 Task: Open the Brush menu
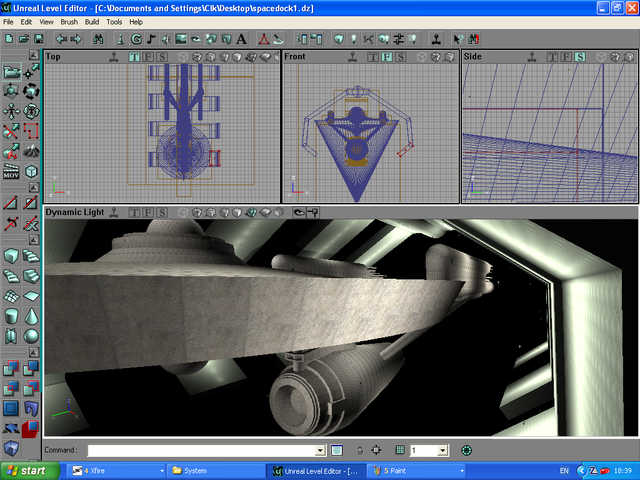coord(69,21)
